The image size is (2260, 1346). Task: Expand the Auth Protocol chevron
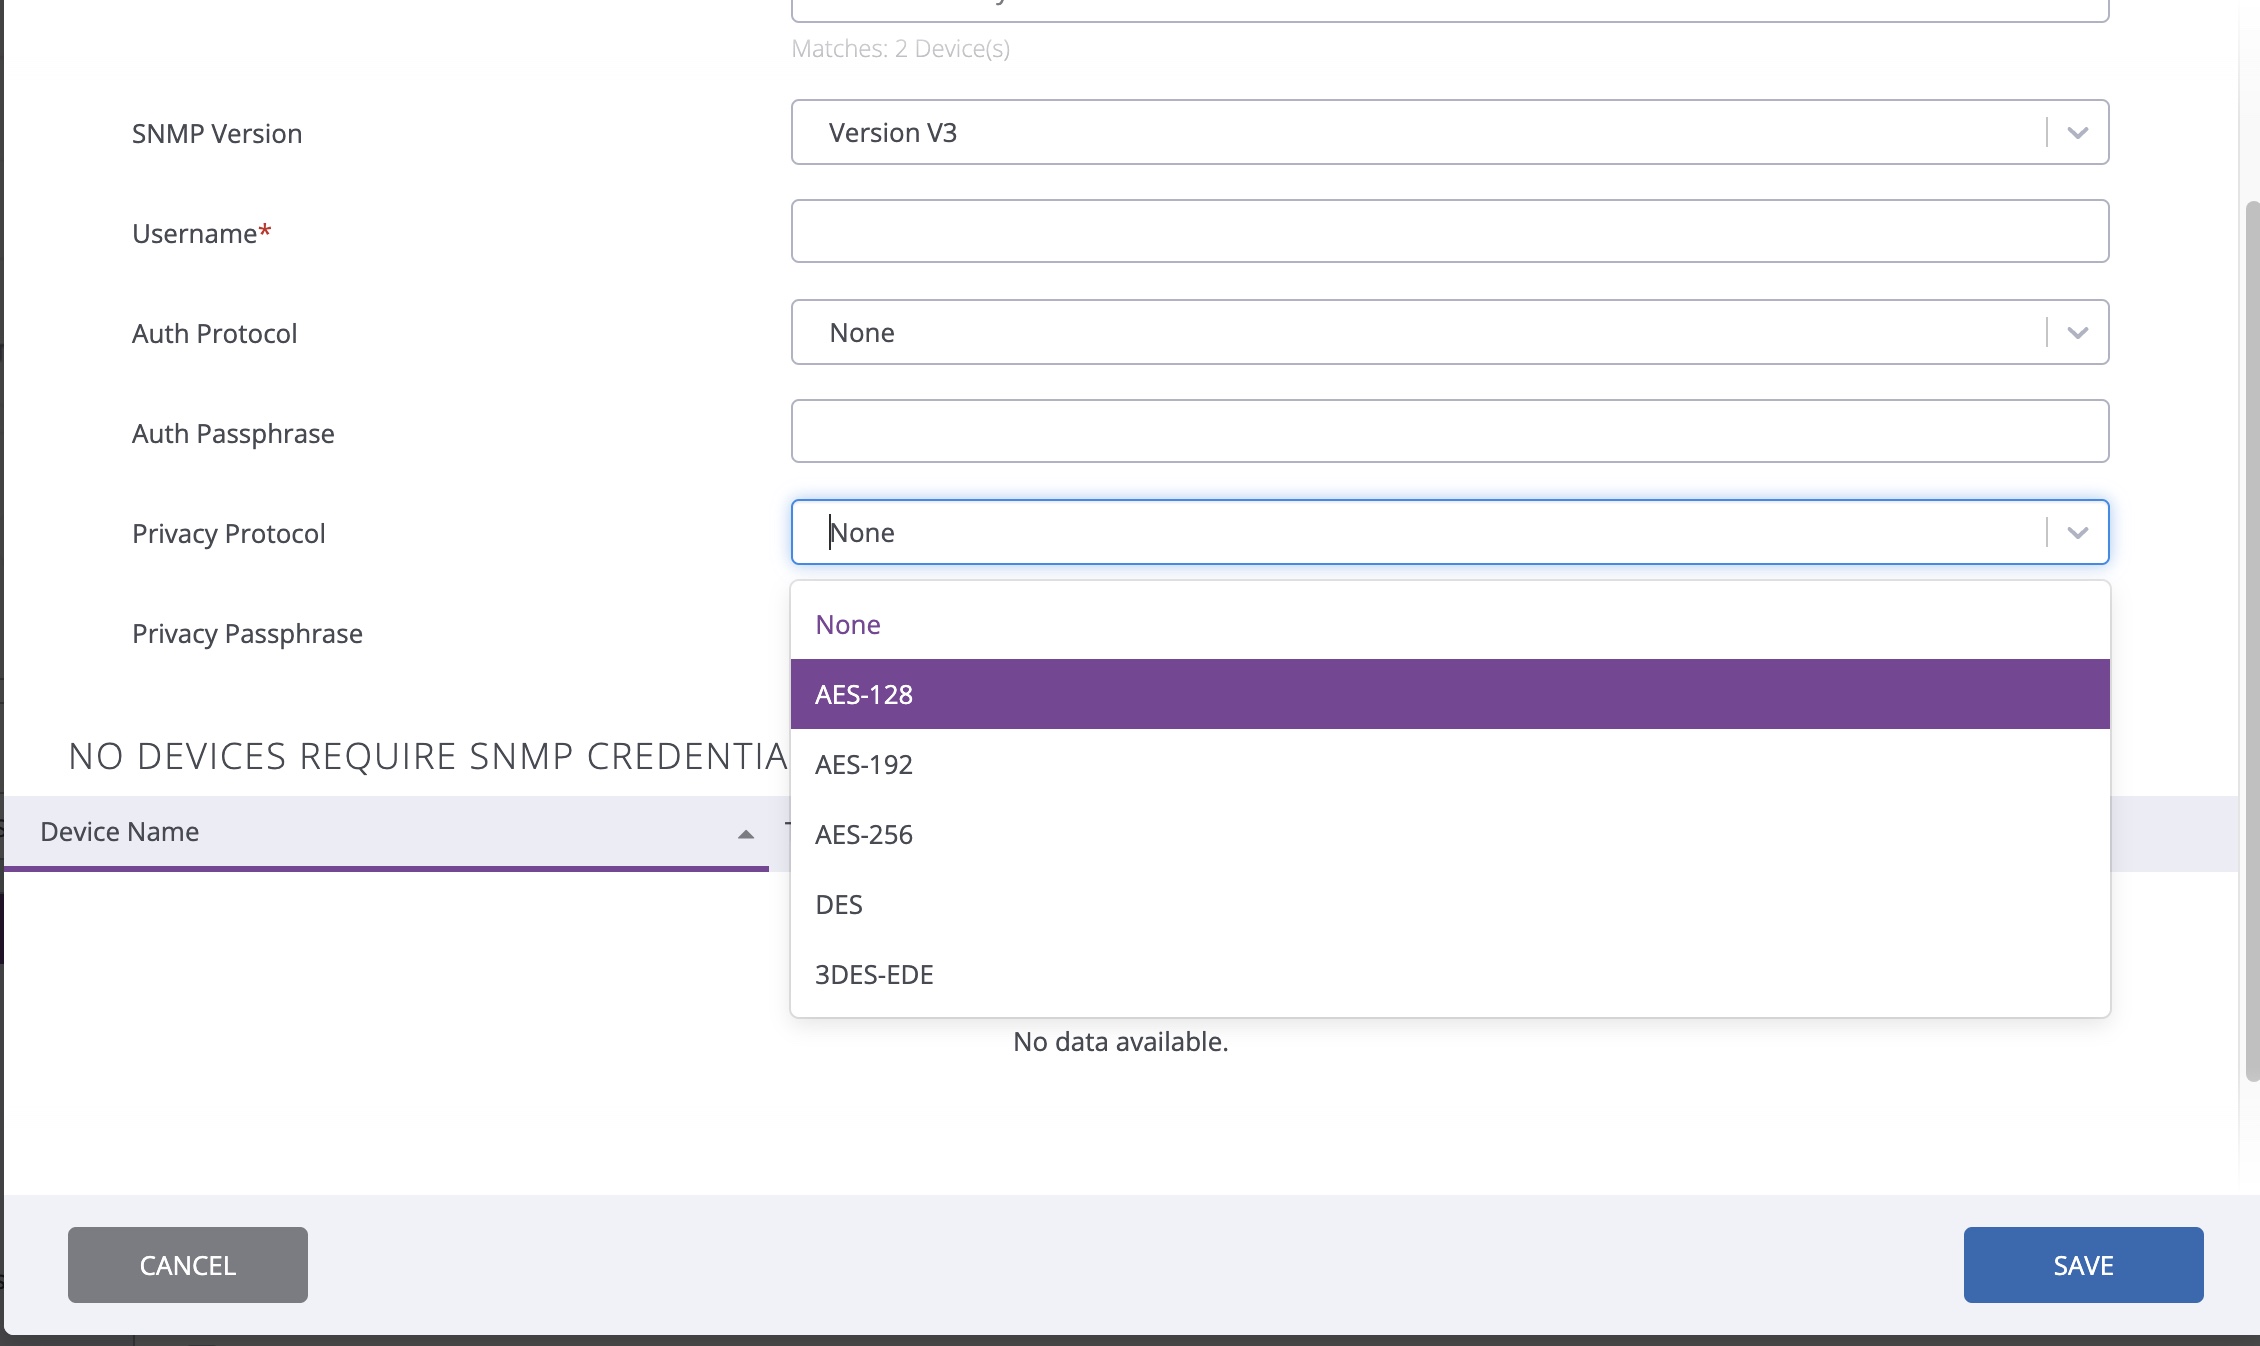click(x=2077, y=333)
